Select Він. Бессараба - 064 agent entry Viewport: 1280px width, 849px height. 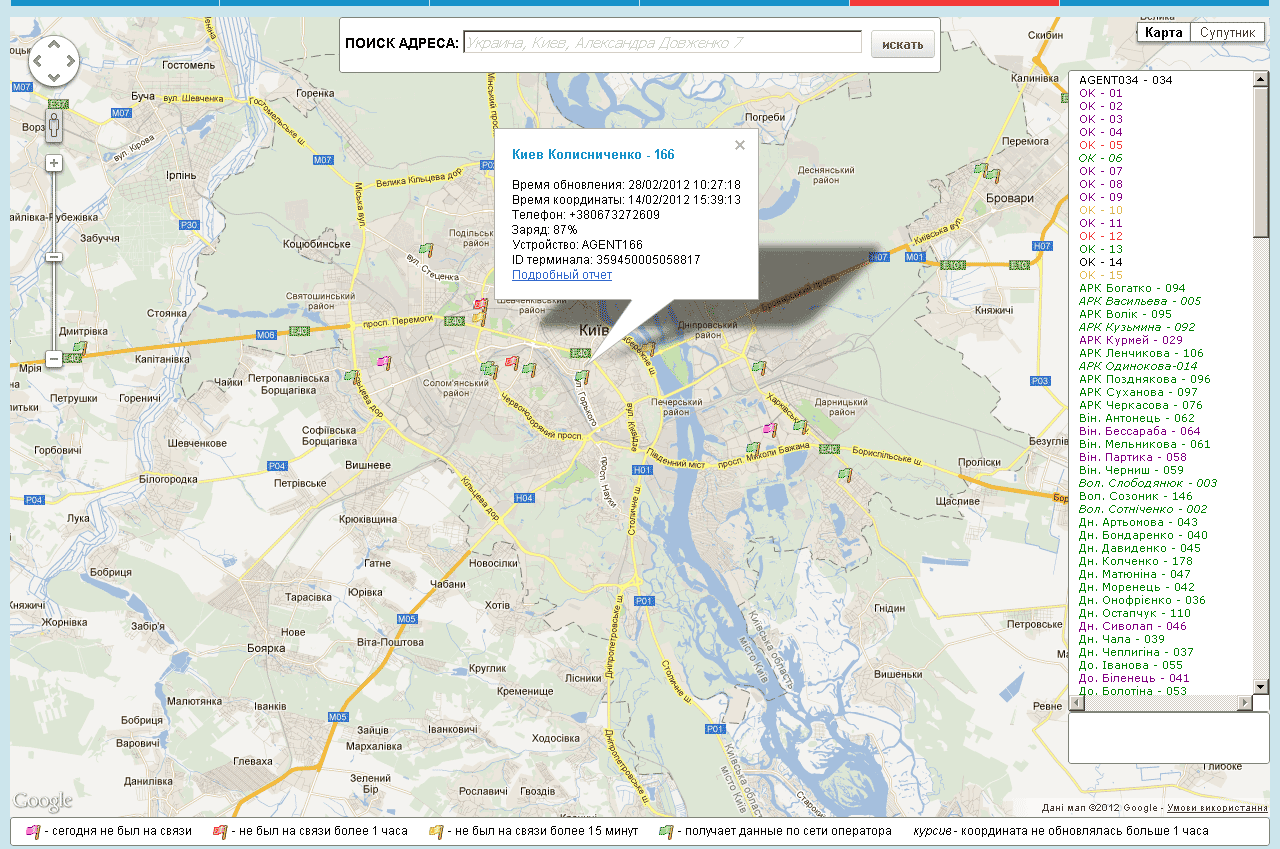pyautogui.click(x=1139, y=431)
